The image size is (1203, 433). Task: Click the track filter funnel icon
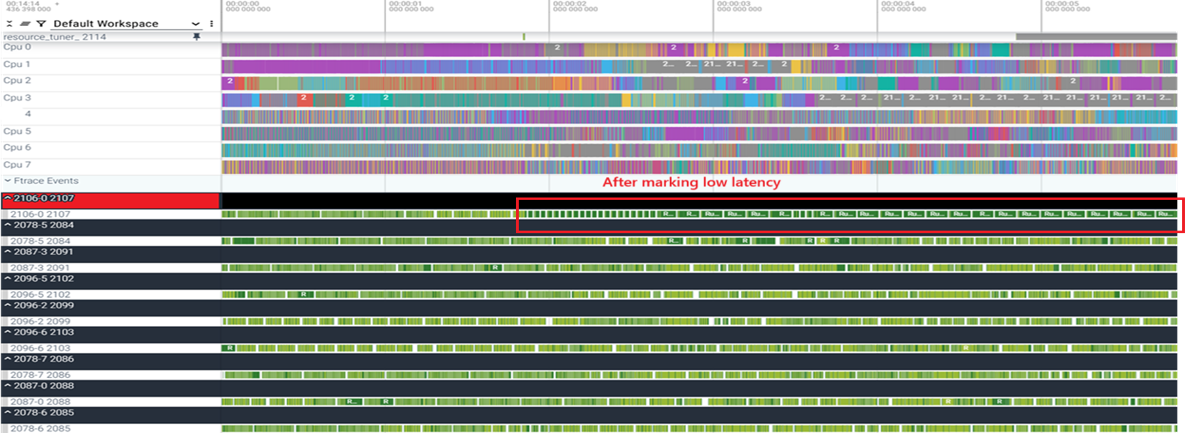[41, 23]
